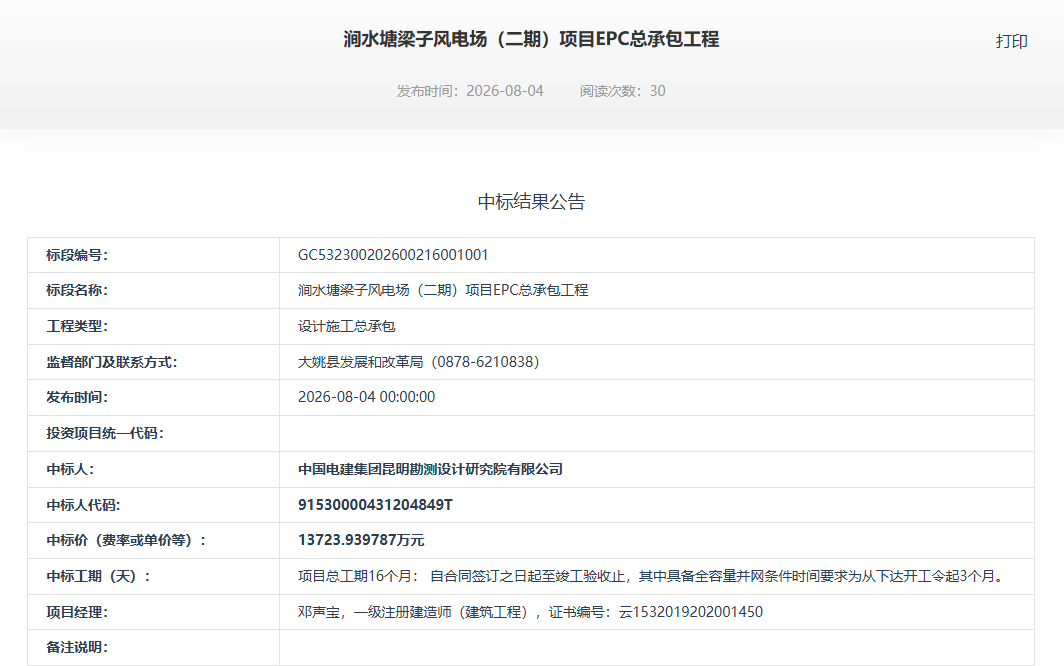Click the 投资项目统一代码 label

[104, 433]
